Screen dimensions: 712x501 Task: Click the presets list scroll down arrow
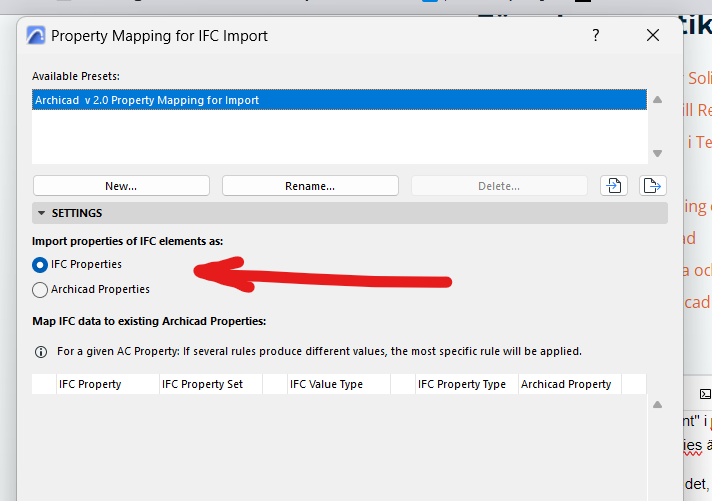tap(657, 153)
